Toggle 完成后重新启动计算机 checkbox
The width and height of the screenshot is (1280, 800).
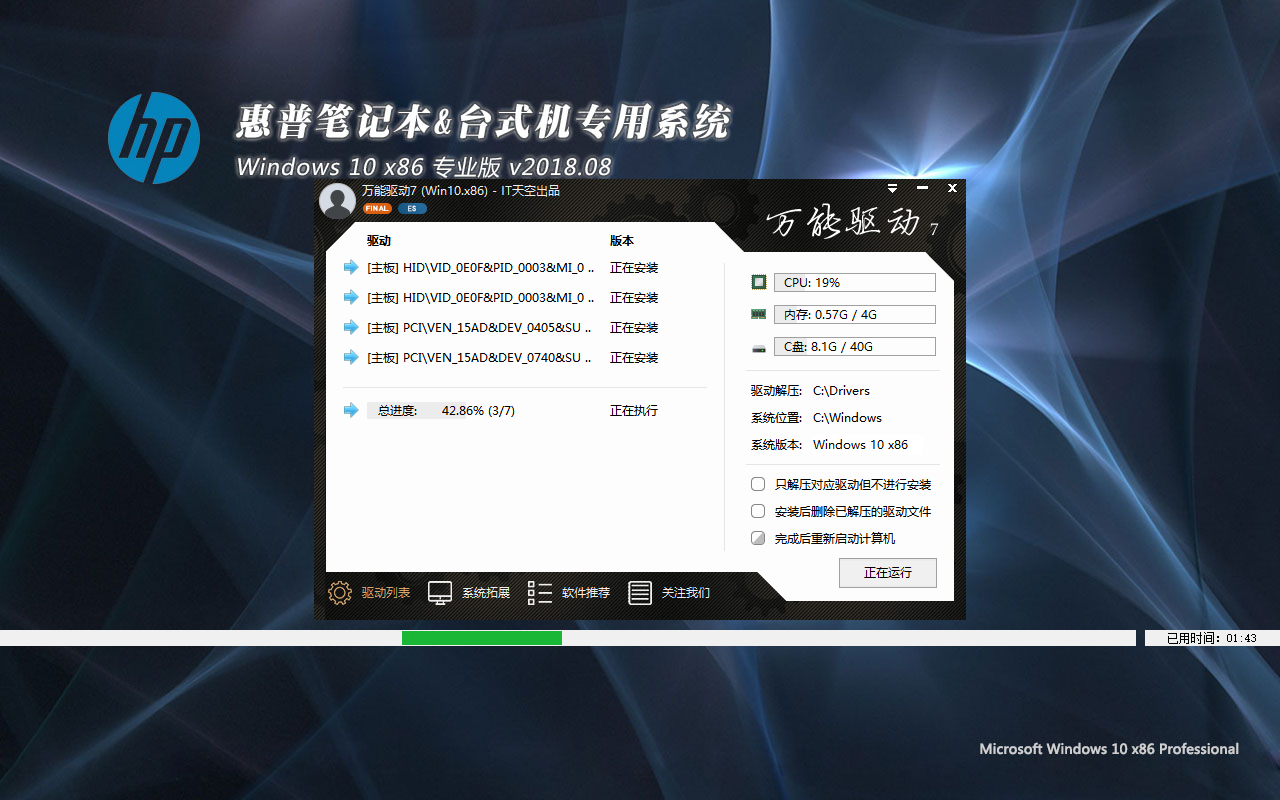pos(758,538)
